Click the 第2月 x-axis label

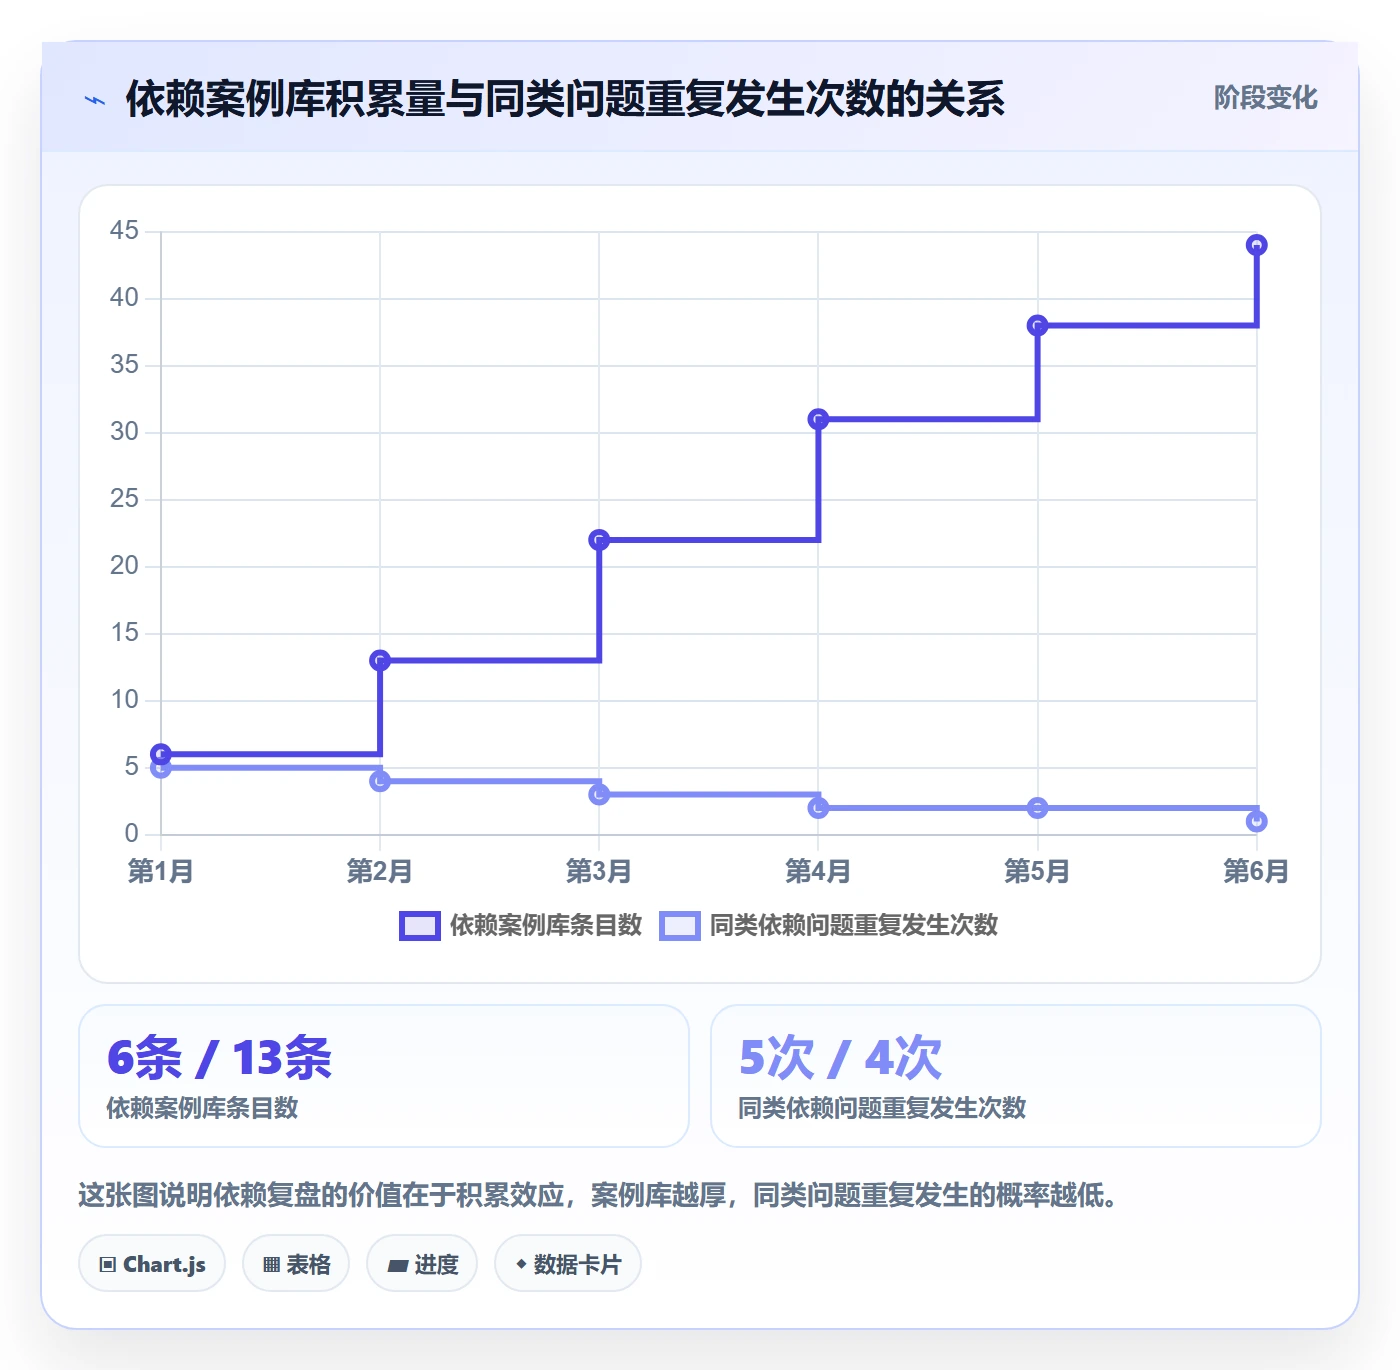(380, 871)
